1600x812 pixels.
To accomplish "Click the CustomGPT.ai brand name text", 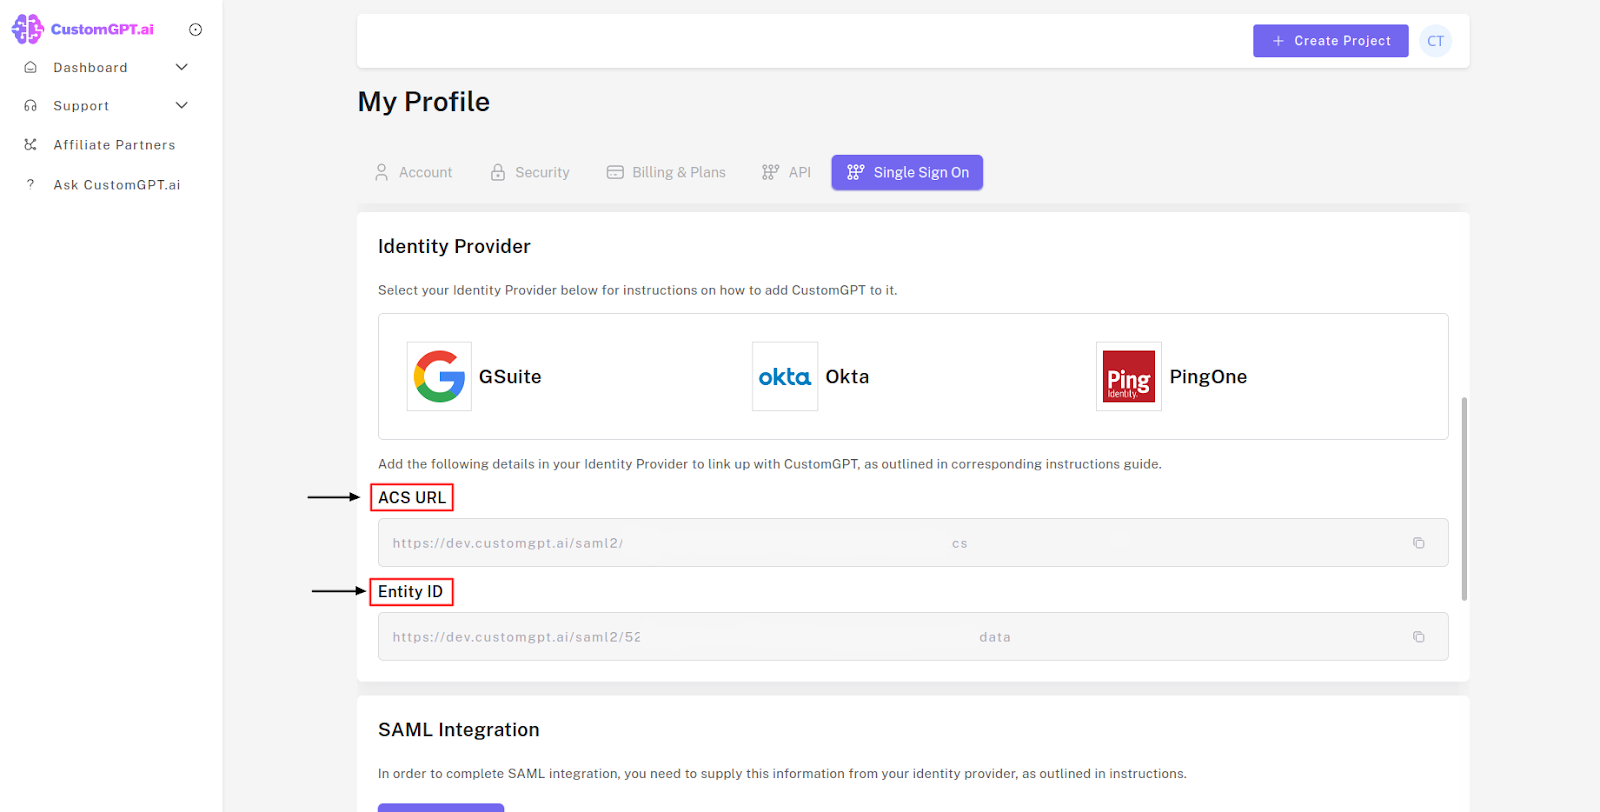I will 102,30.
